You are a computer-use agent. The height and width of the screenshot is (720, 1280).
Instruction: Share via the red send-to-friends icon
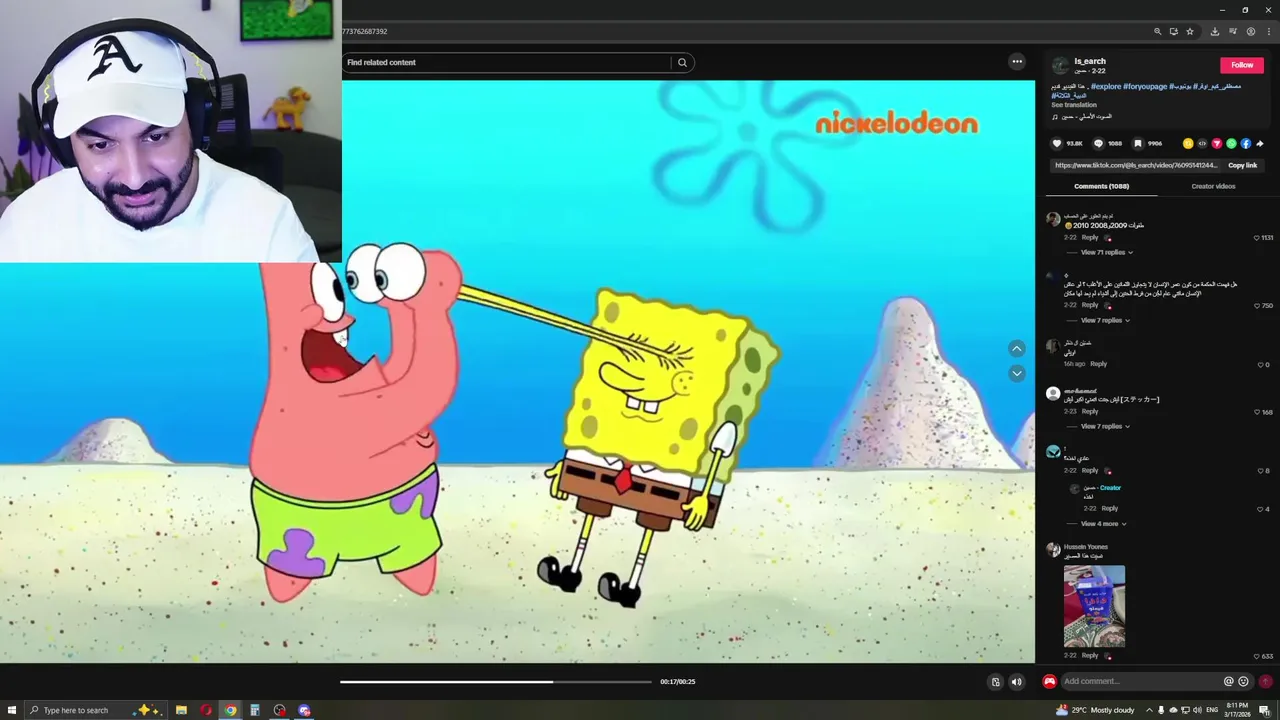pyautogui.click(x=1217, y=143)
